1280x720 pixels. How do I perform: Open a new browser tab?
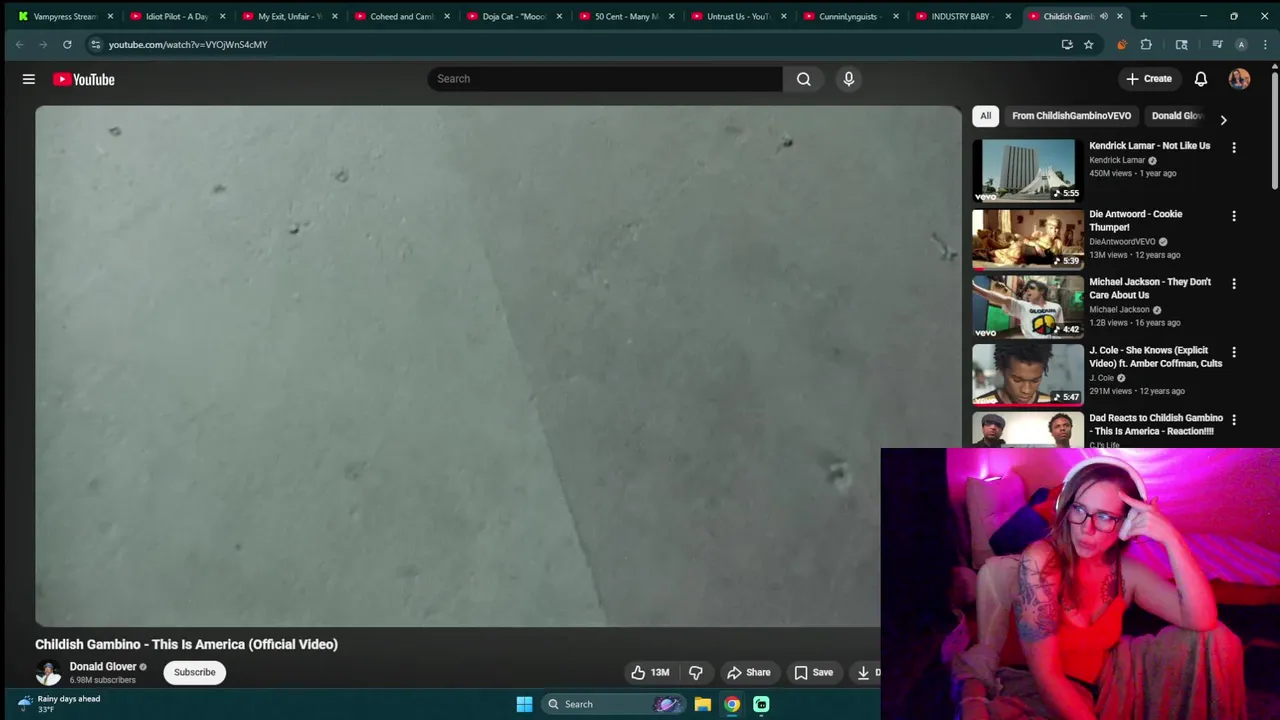tap(1143, 16)
